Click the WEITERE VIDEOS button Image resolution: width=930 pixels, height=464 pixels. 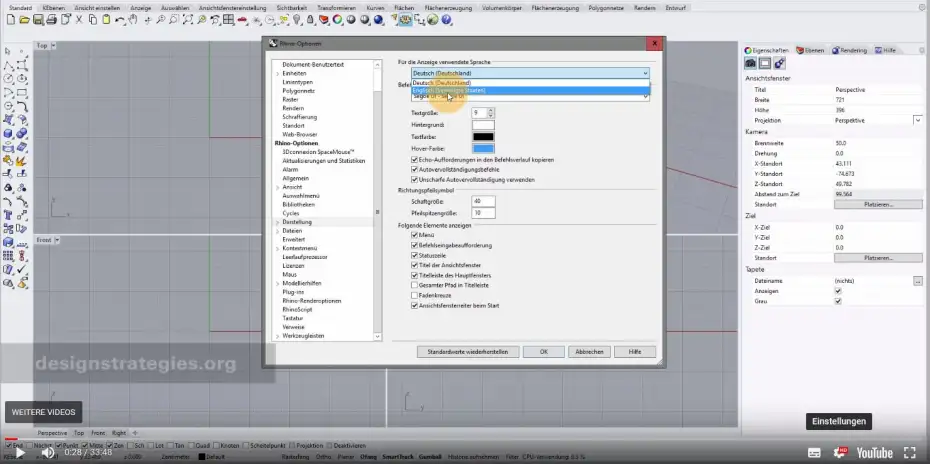pos(43,412)
